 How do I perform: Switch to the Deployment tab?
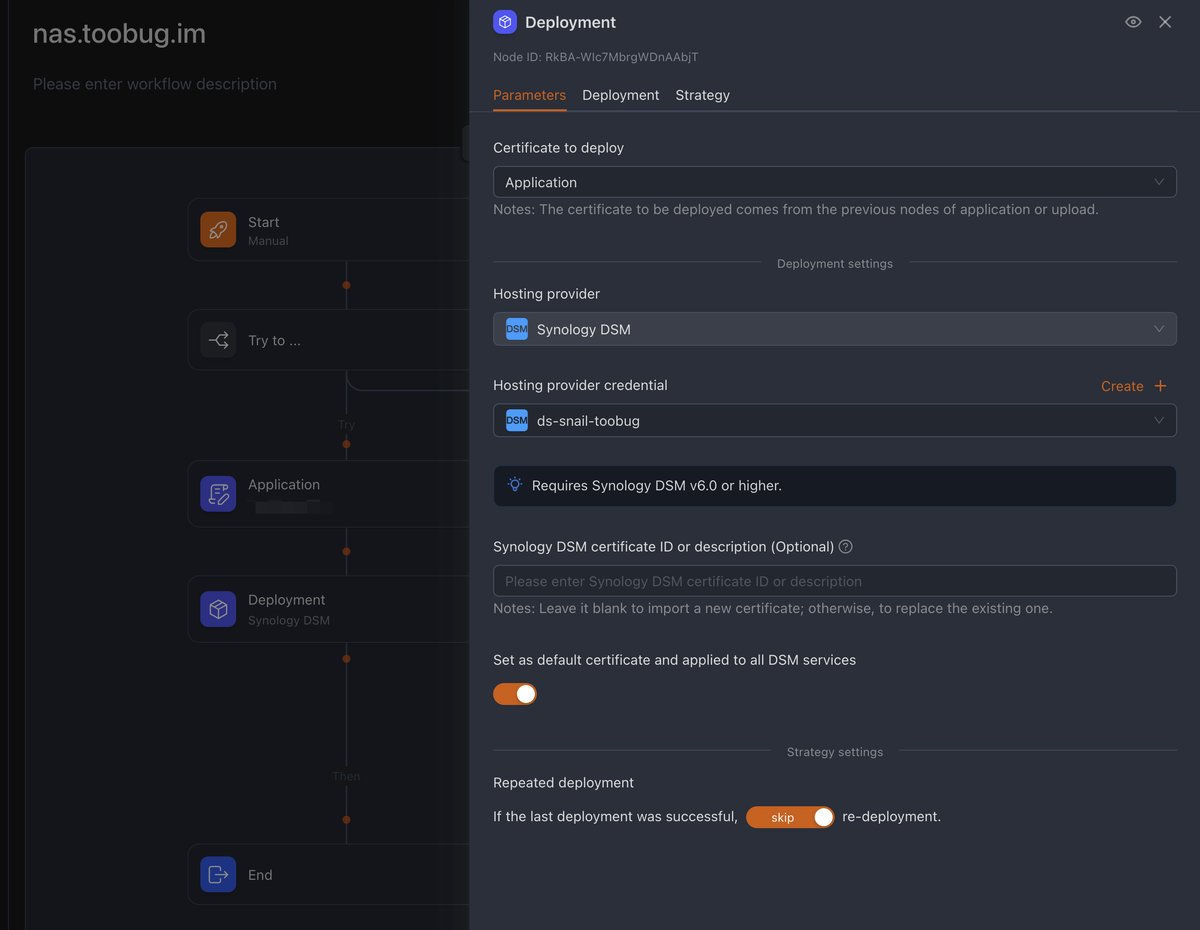620,95
